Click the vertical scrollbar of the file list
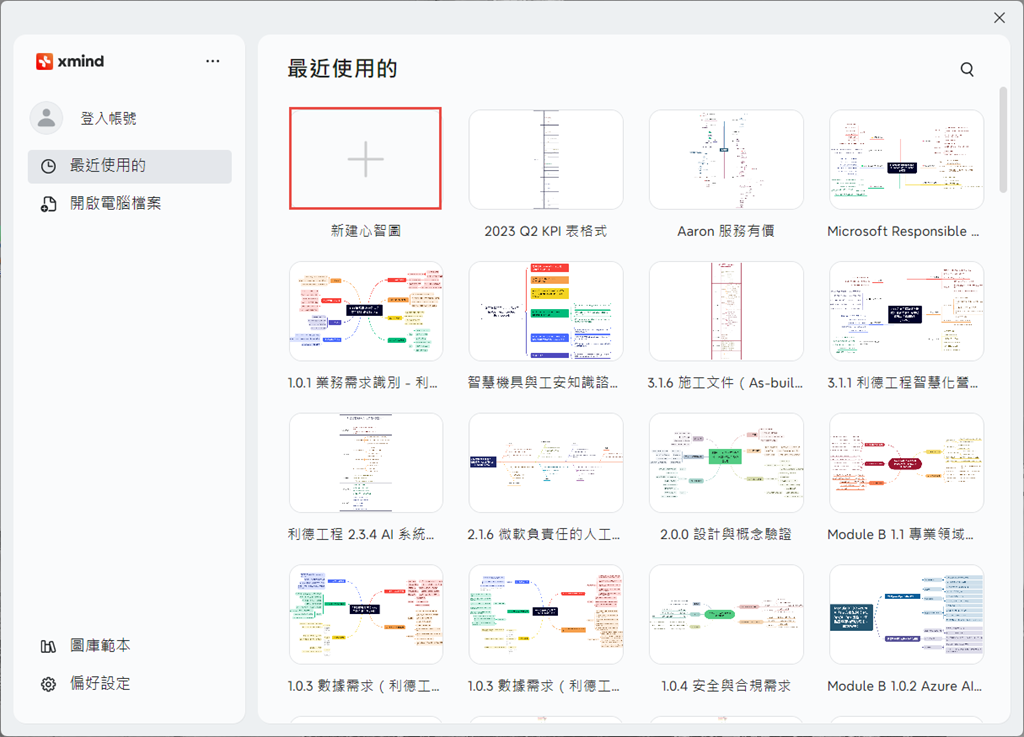The image size is (1024, 737). [x=1003, y=140]
